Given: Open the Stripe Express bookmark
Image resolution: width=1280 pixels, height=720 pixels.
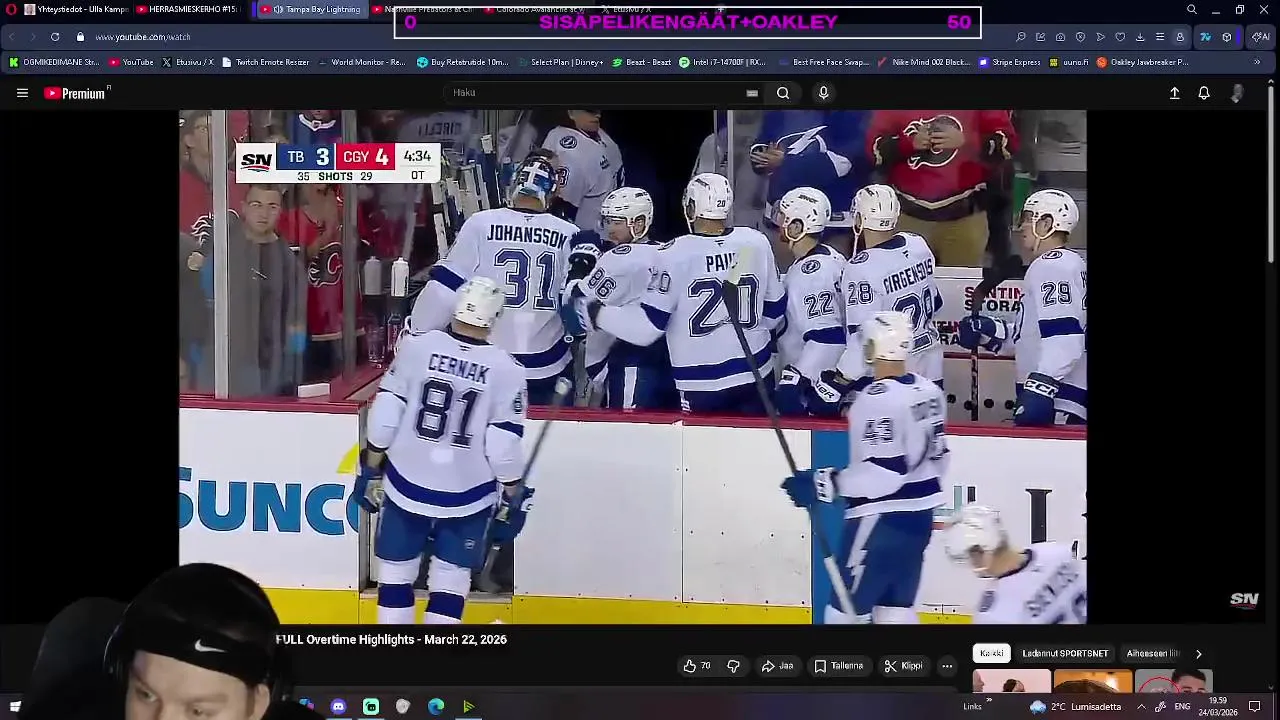Looking at the screenshot, I should (1010, 62).
